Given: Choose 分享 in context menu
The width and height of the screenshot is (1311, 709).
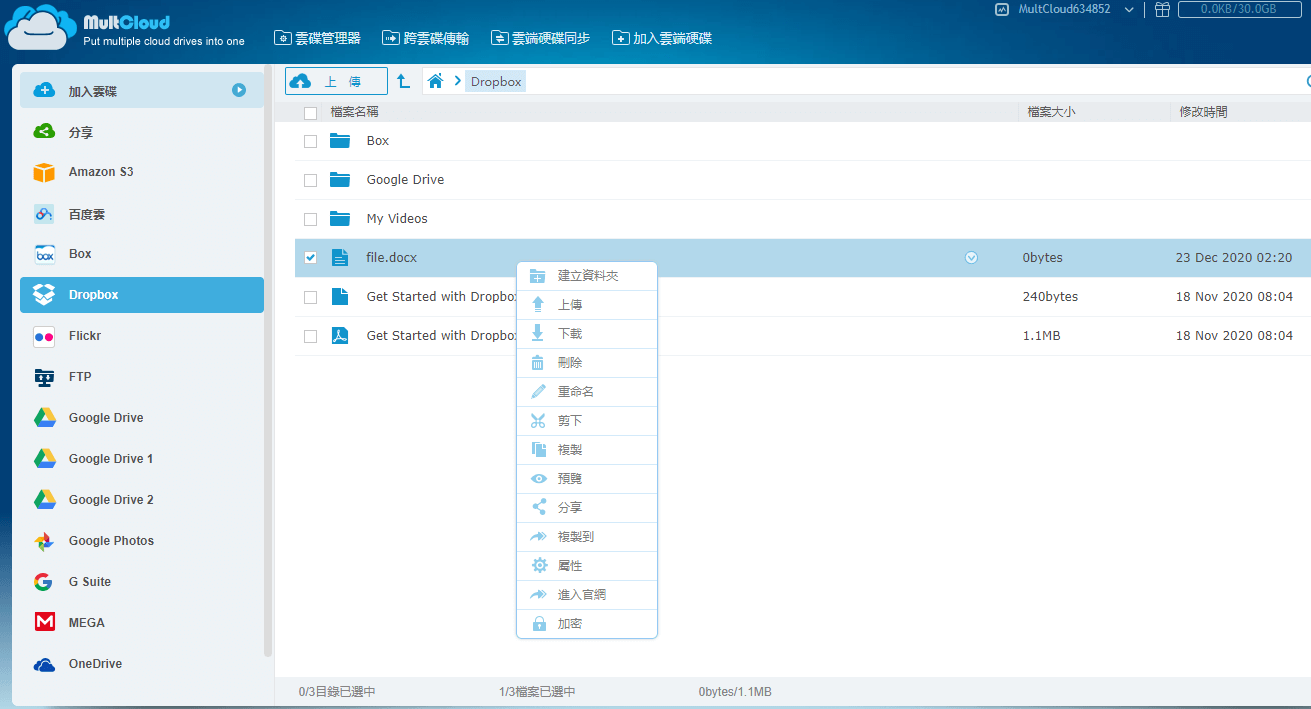Looking at the screenshot, I should pyautogui.click(x=587, y=508).
